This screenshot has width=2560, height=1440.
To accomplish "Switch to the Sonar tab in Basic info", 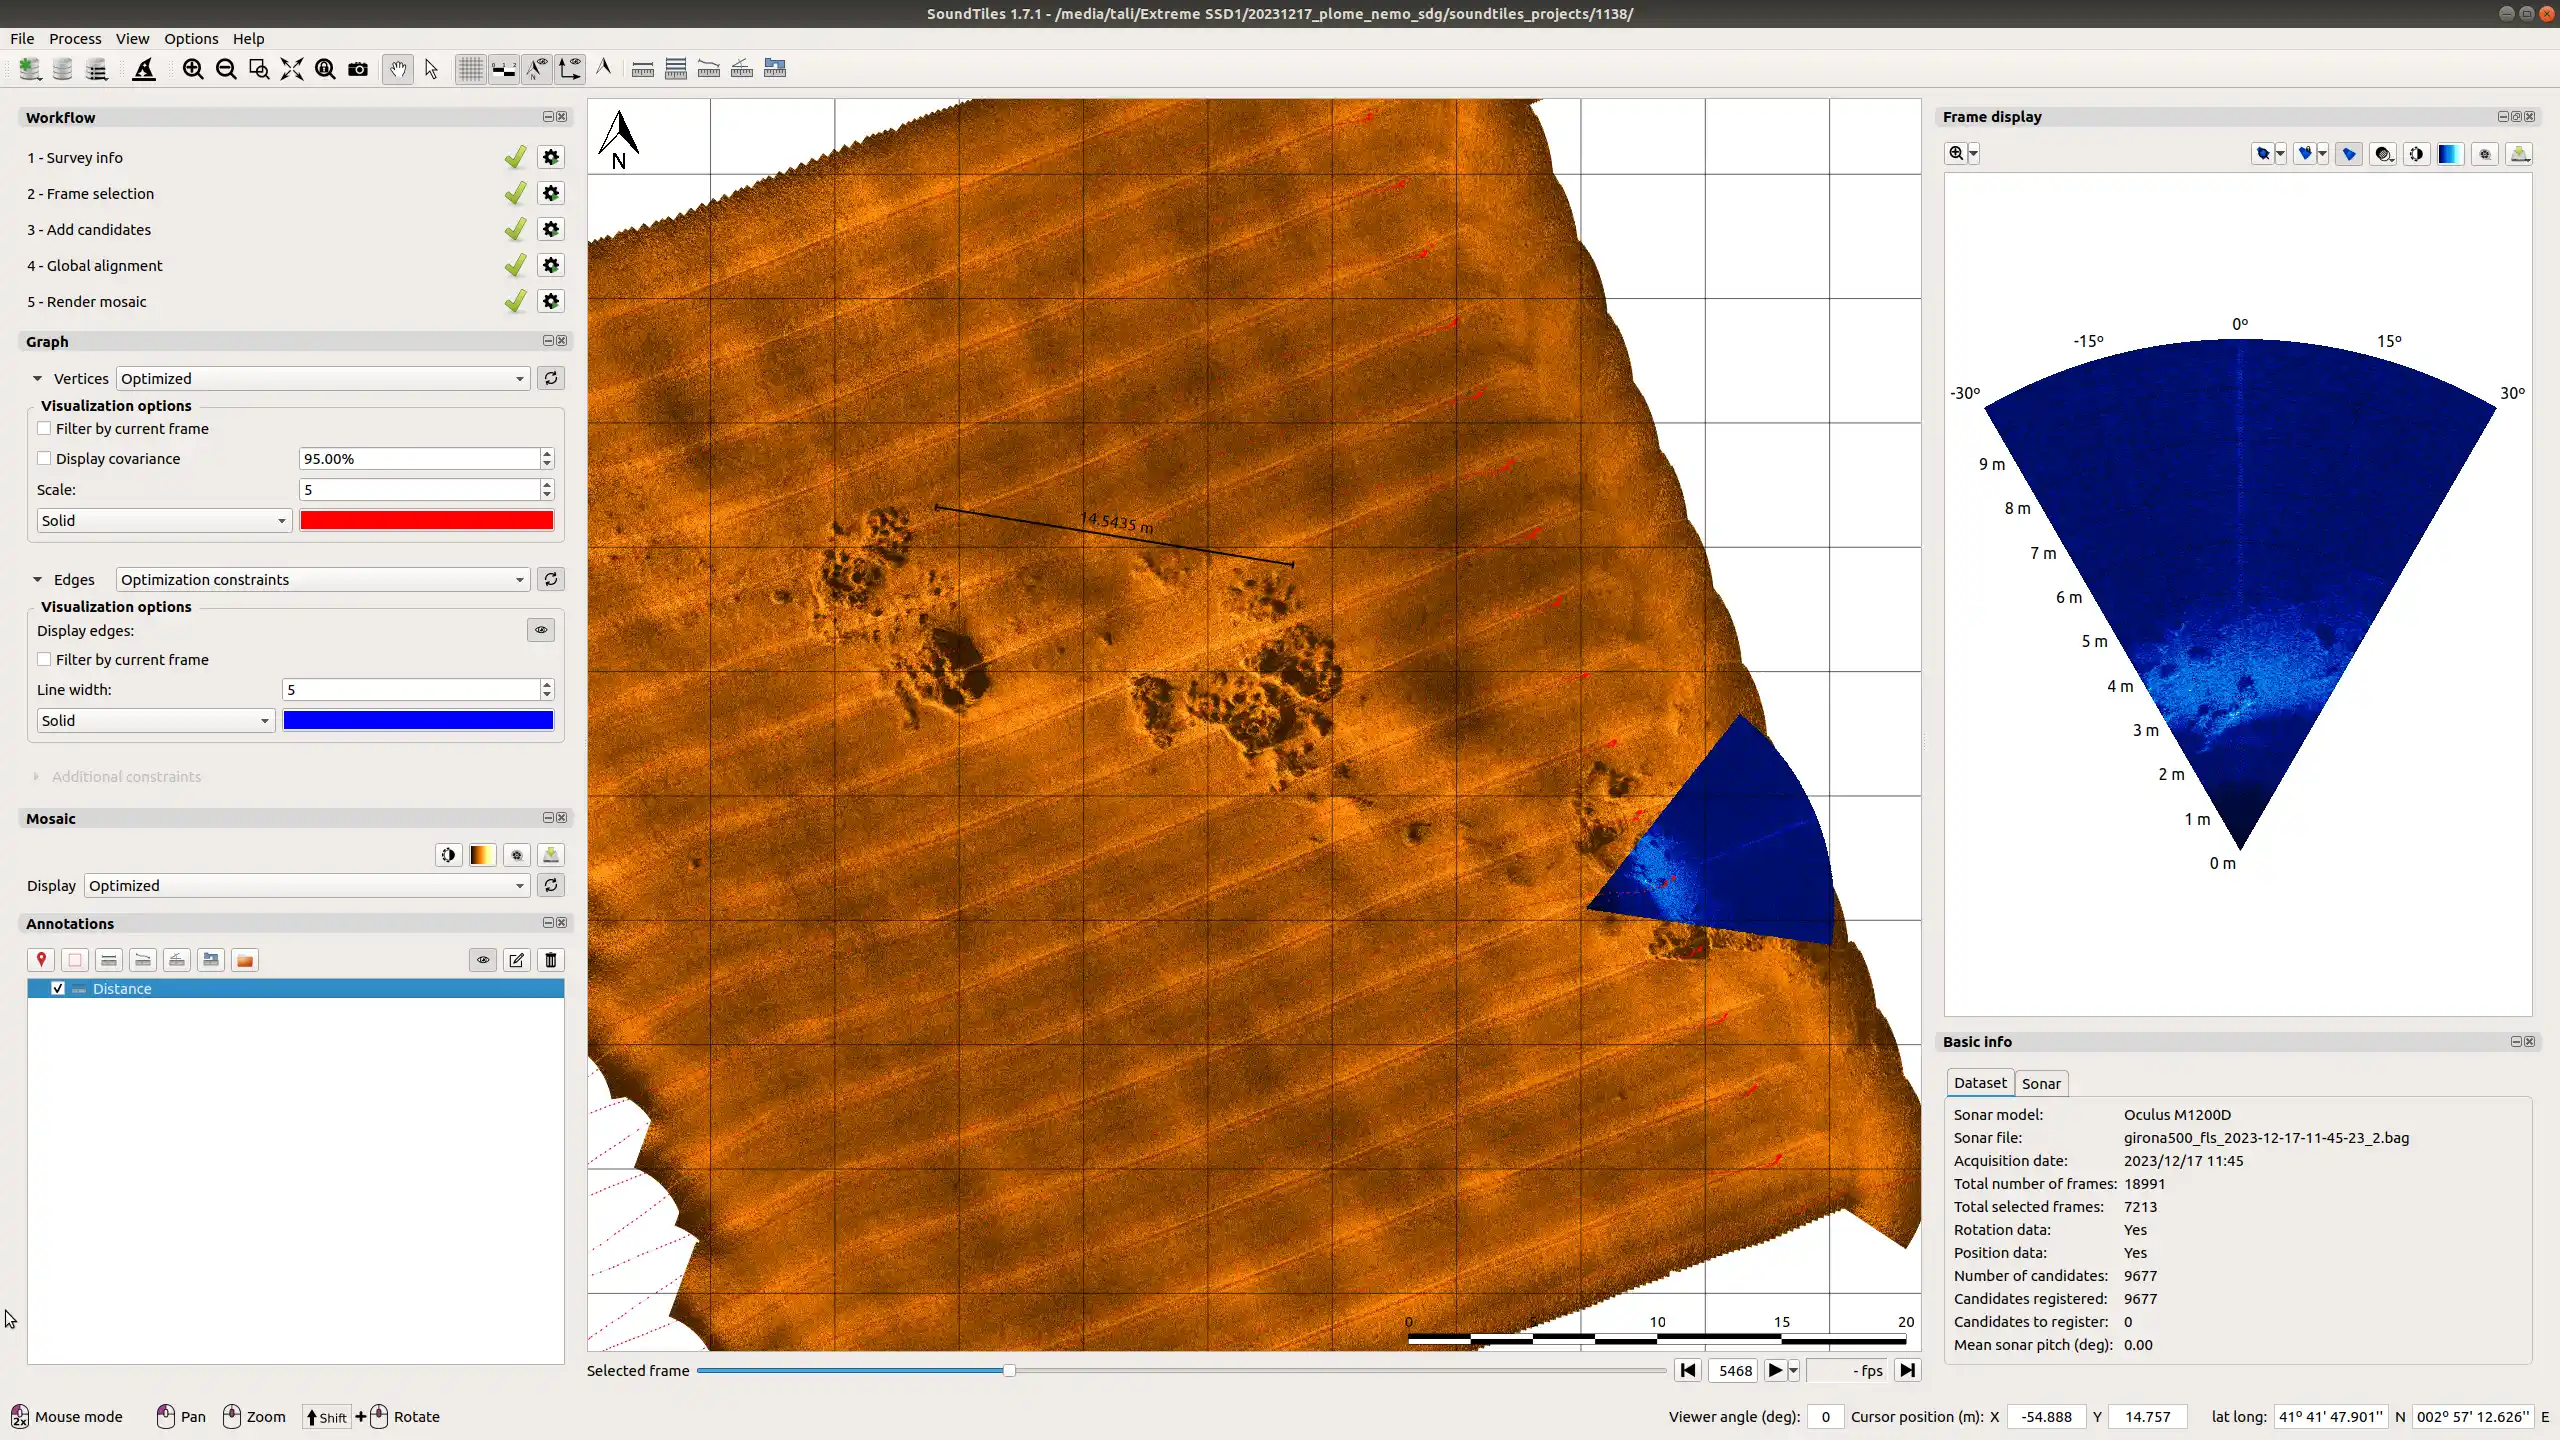I will (2040, 1081).
